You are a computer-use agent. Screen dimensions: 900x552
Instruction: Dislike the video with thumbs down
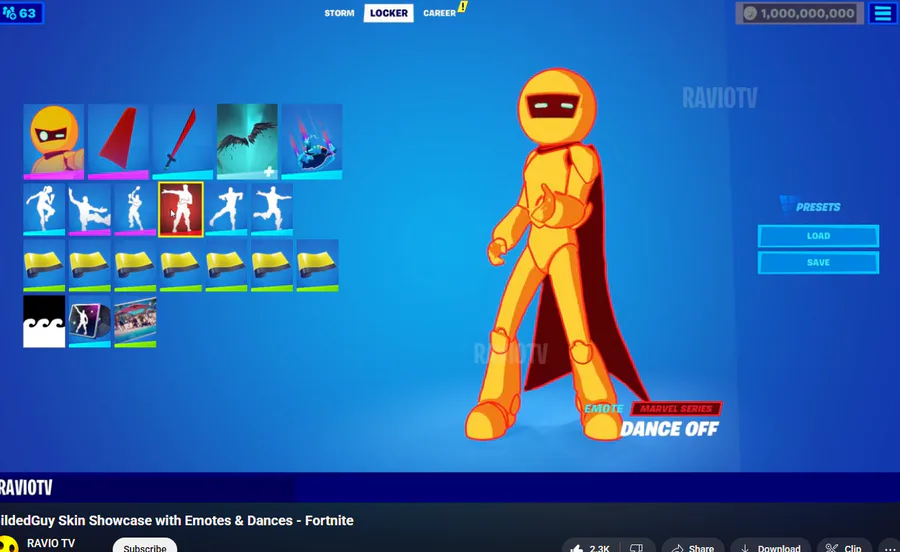[x=637, y=547]
